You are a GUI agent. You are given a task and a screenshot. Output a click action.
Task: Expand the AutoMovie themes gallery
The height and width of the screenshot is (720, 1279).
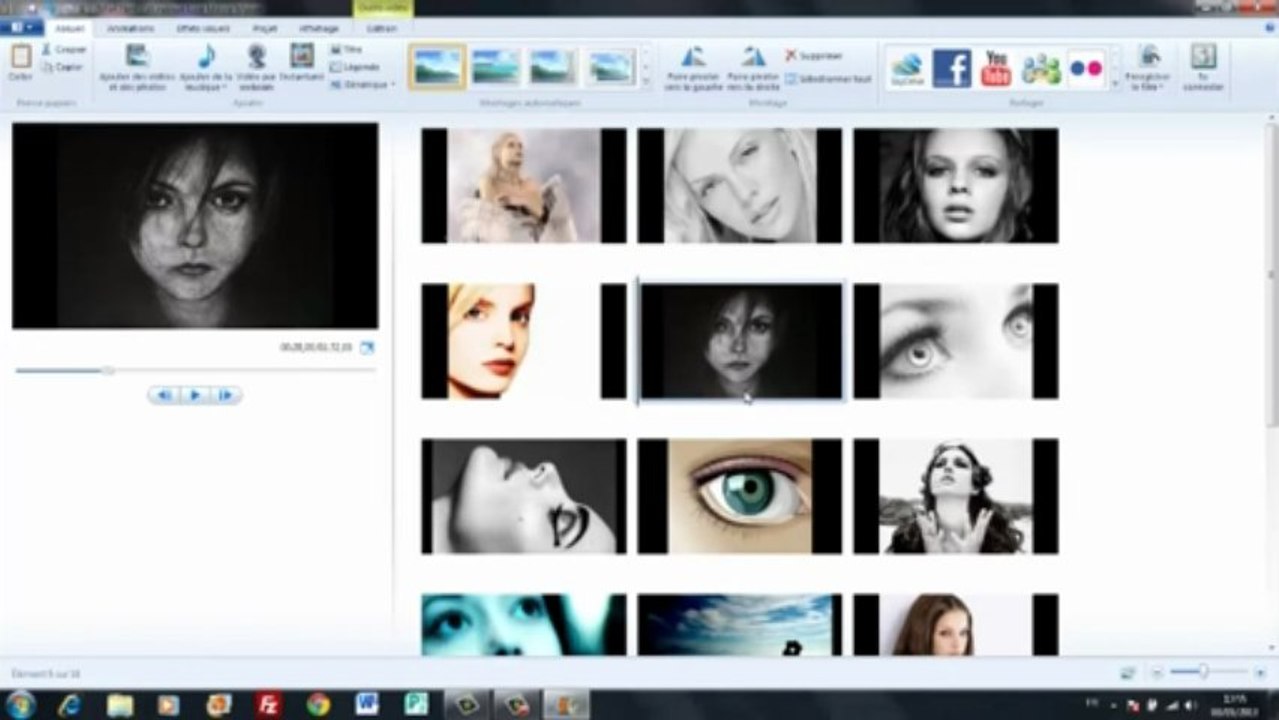[645, 82]
